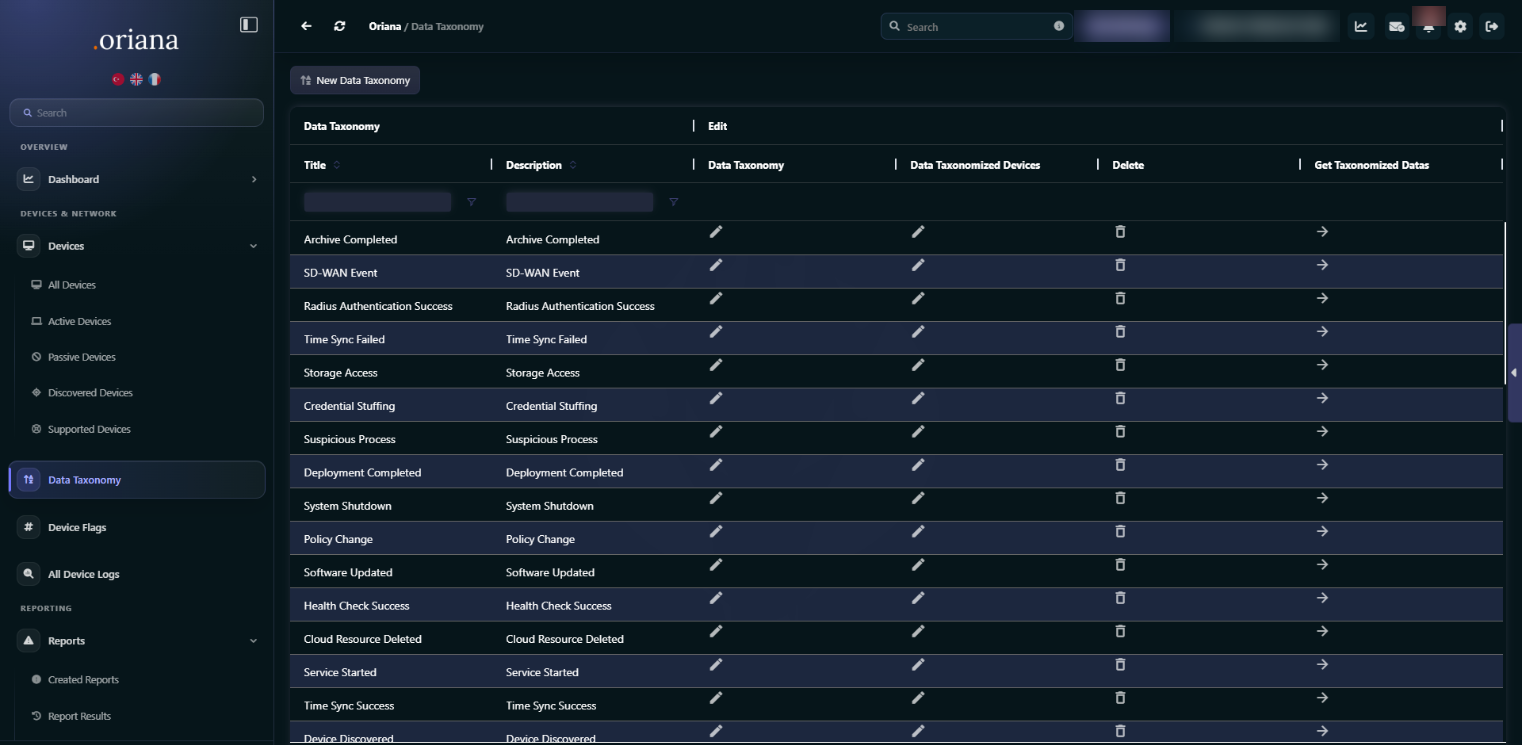Delete the Time Sync Failed taxonomy

1120,332
